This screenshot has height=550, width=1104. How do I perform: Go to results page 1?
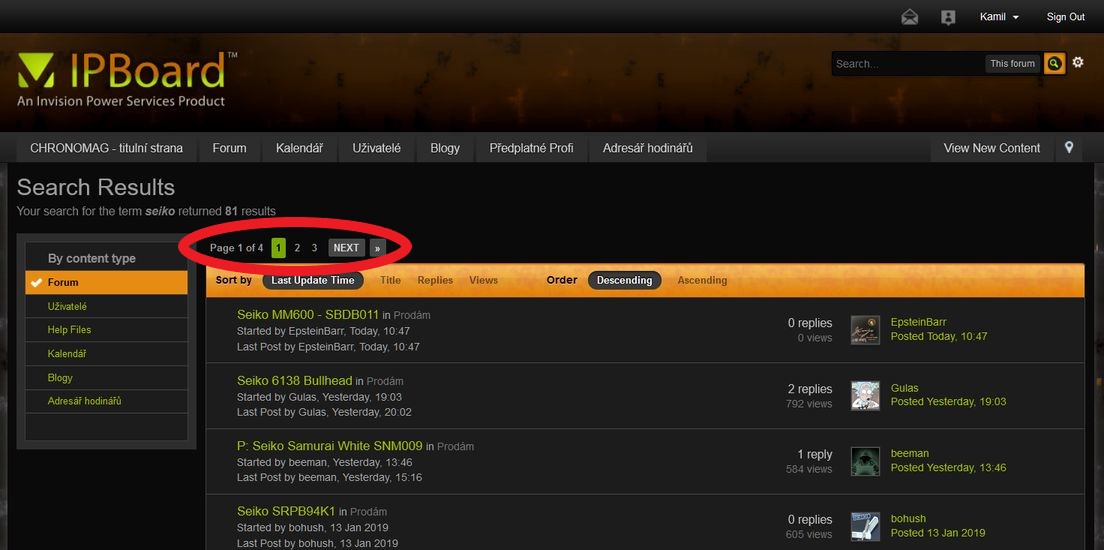pyautogui.click(x=278, y=248)
